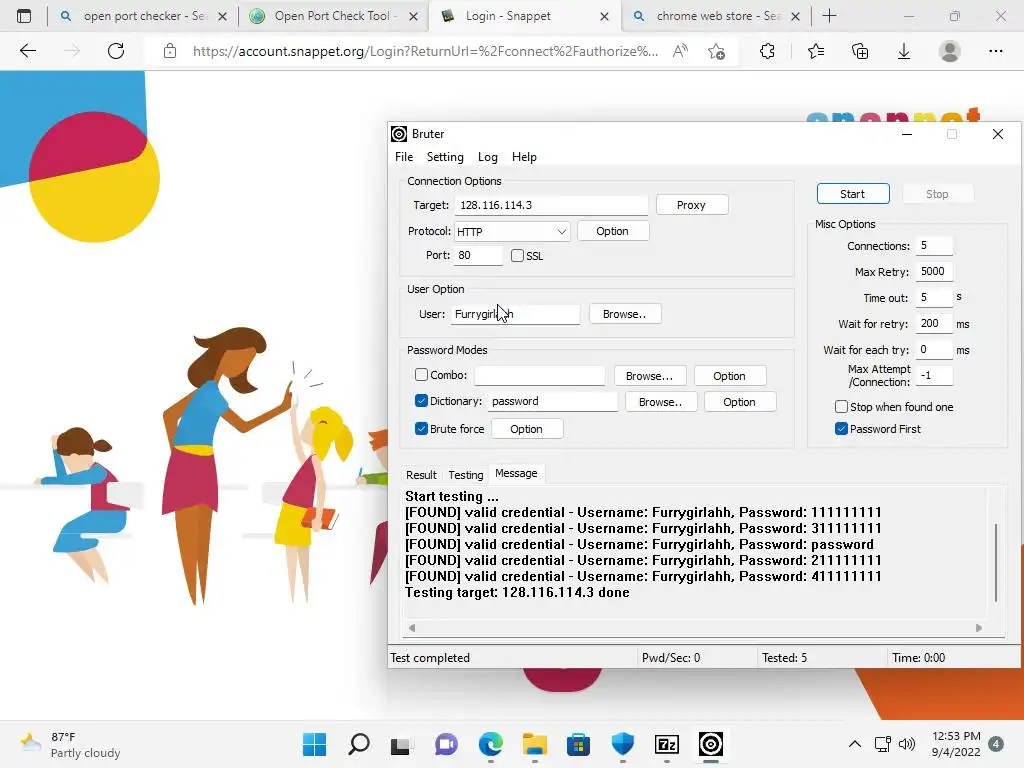
Task: Open the Brute force Option button
Action: [x=526, y=429]
